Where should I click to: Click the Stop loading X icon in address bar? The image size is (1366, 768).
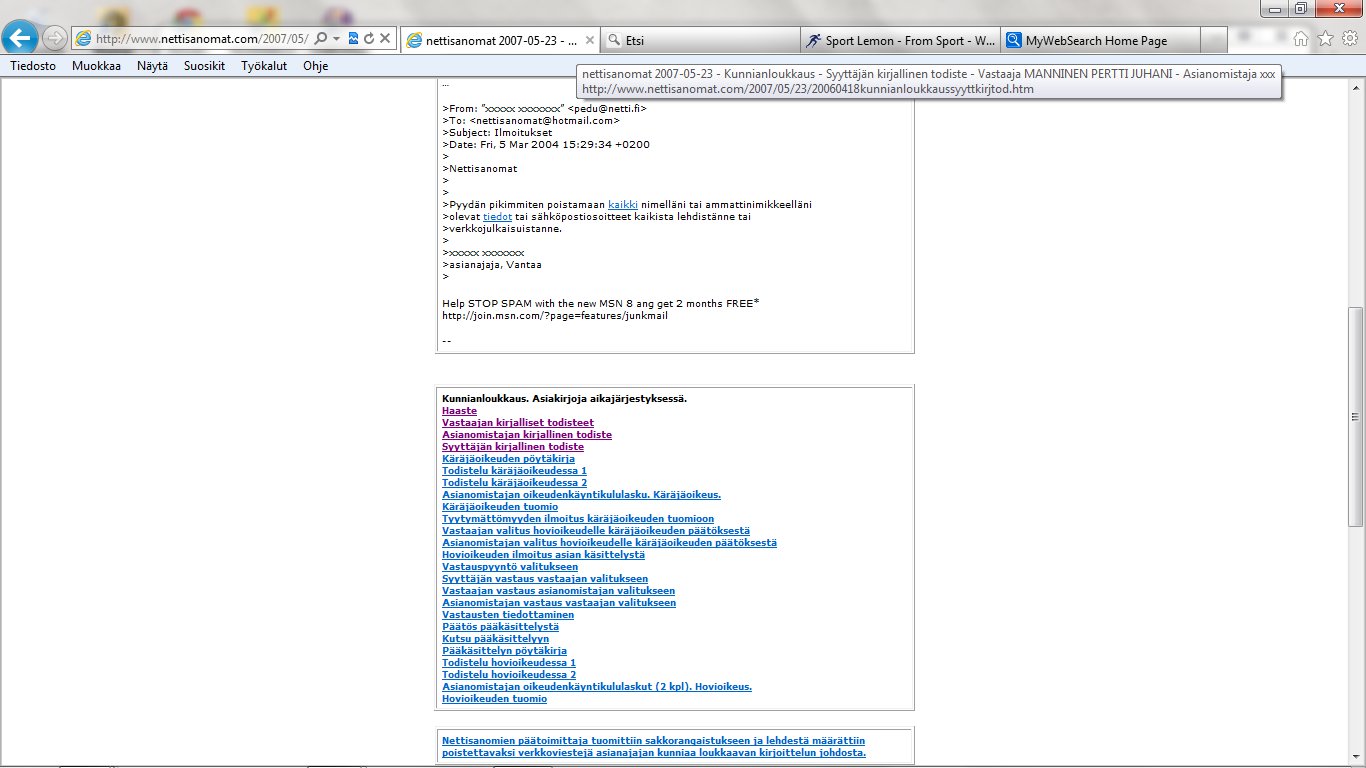(385, 38)
